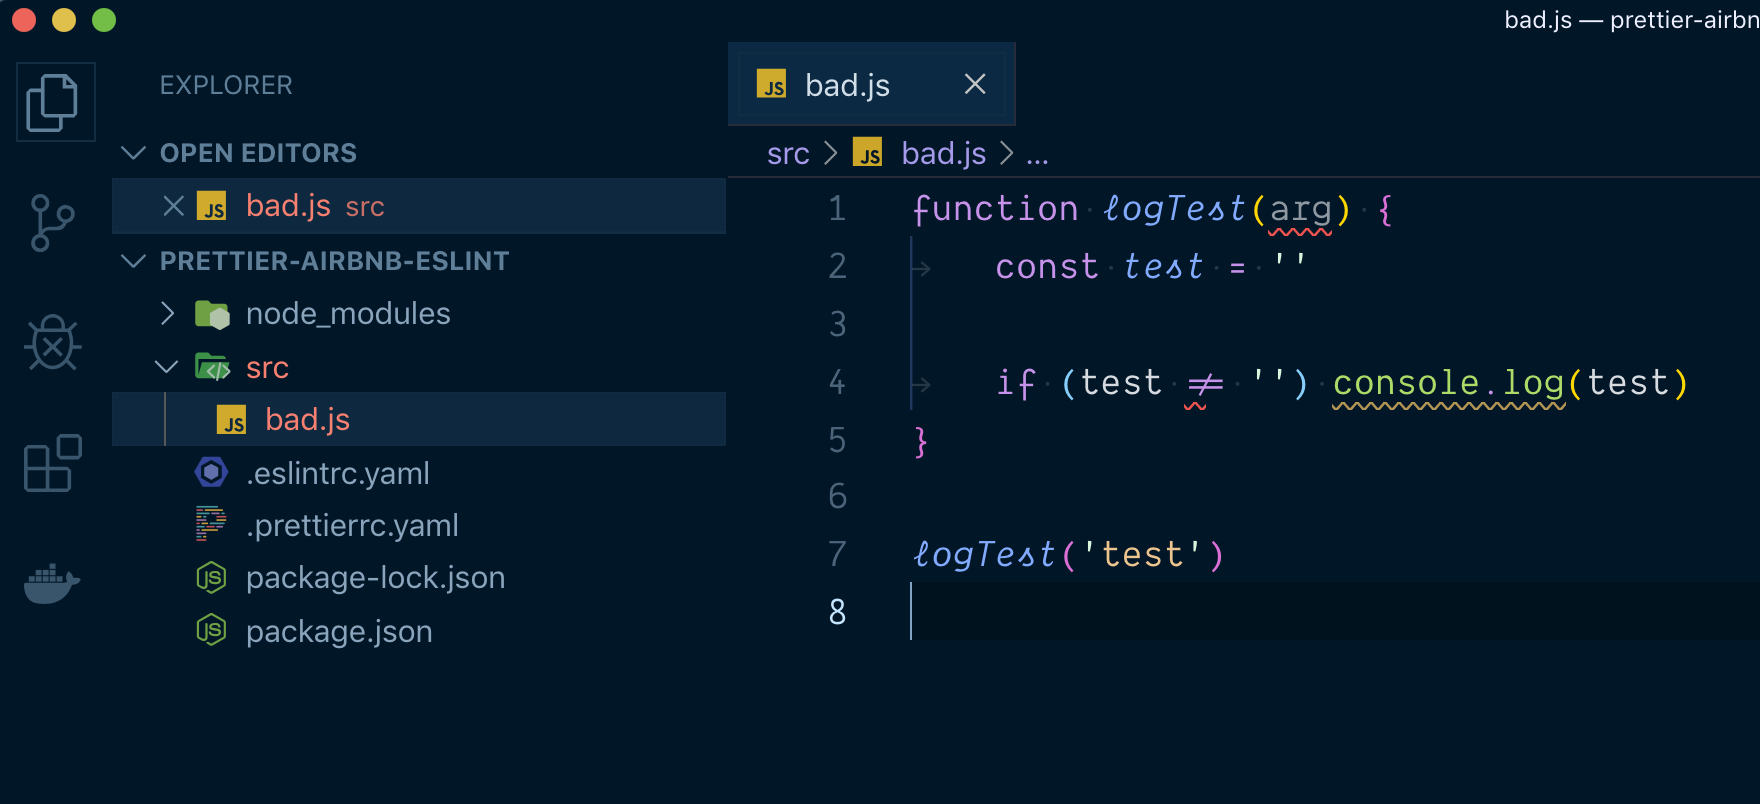Viewport: 1760px width, 804px height.
Task: Click the if keyword on line 4
Action: coord(1016,383)
